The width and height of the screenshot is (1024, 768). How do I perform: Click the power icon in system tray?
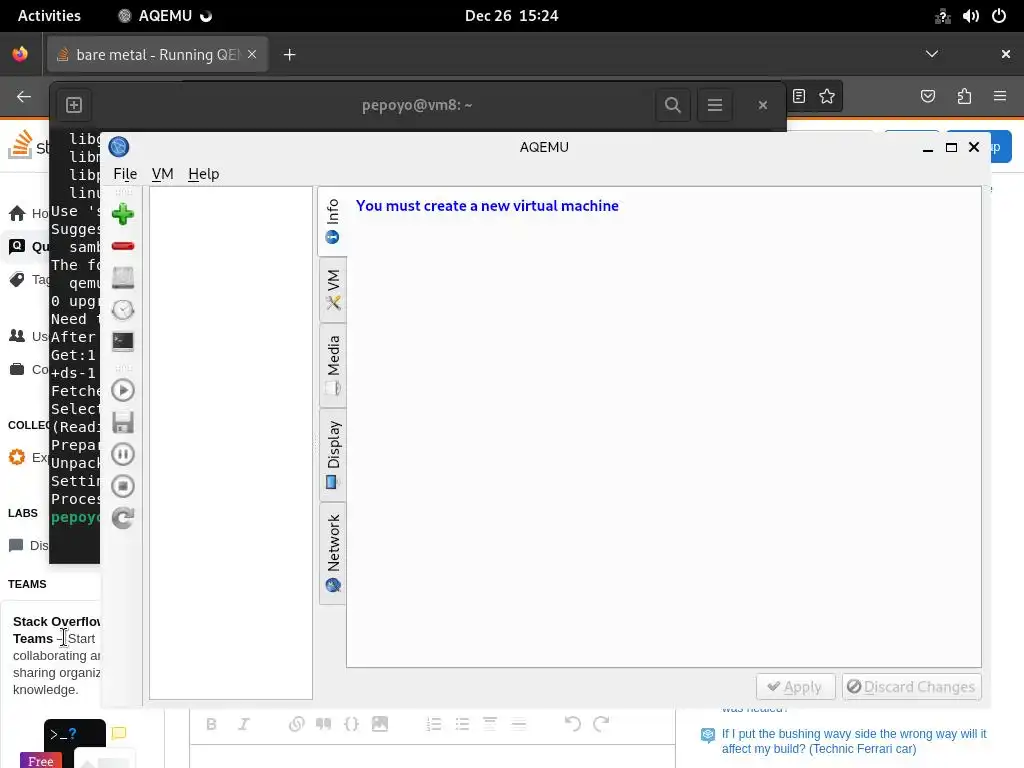(999, 16)
